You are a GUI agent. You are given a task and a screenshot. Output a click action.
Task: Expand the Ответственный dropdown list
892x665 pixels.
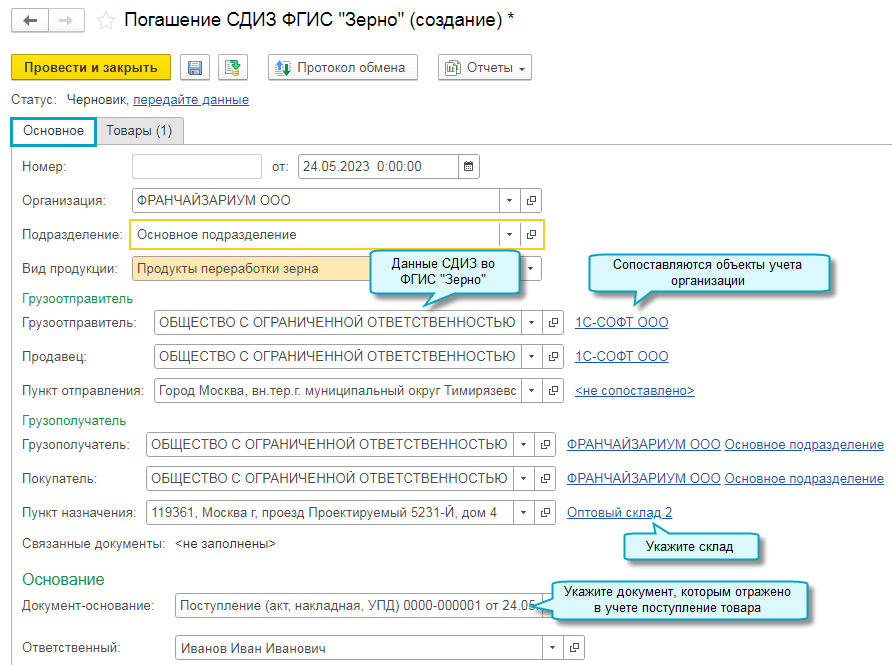(552, 647)
